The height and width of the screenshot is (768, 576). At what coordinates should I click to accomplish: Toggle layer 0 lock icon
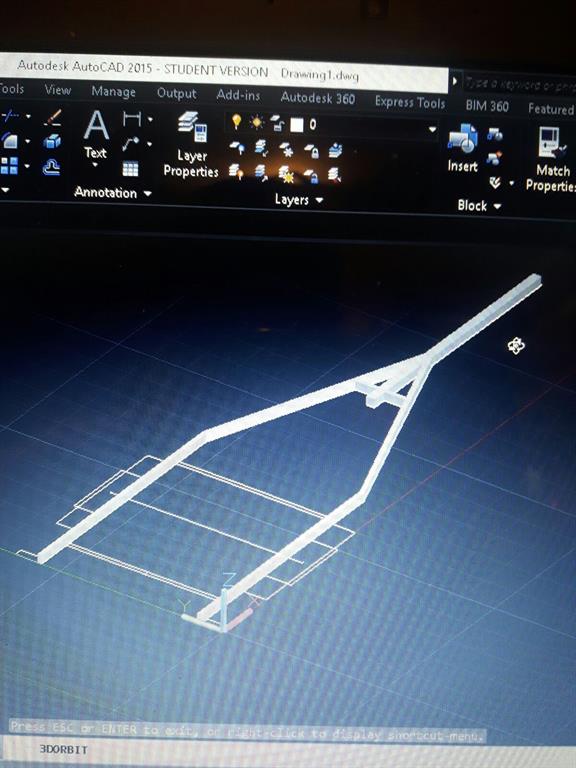[x=277, y=124]
